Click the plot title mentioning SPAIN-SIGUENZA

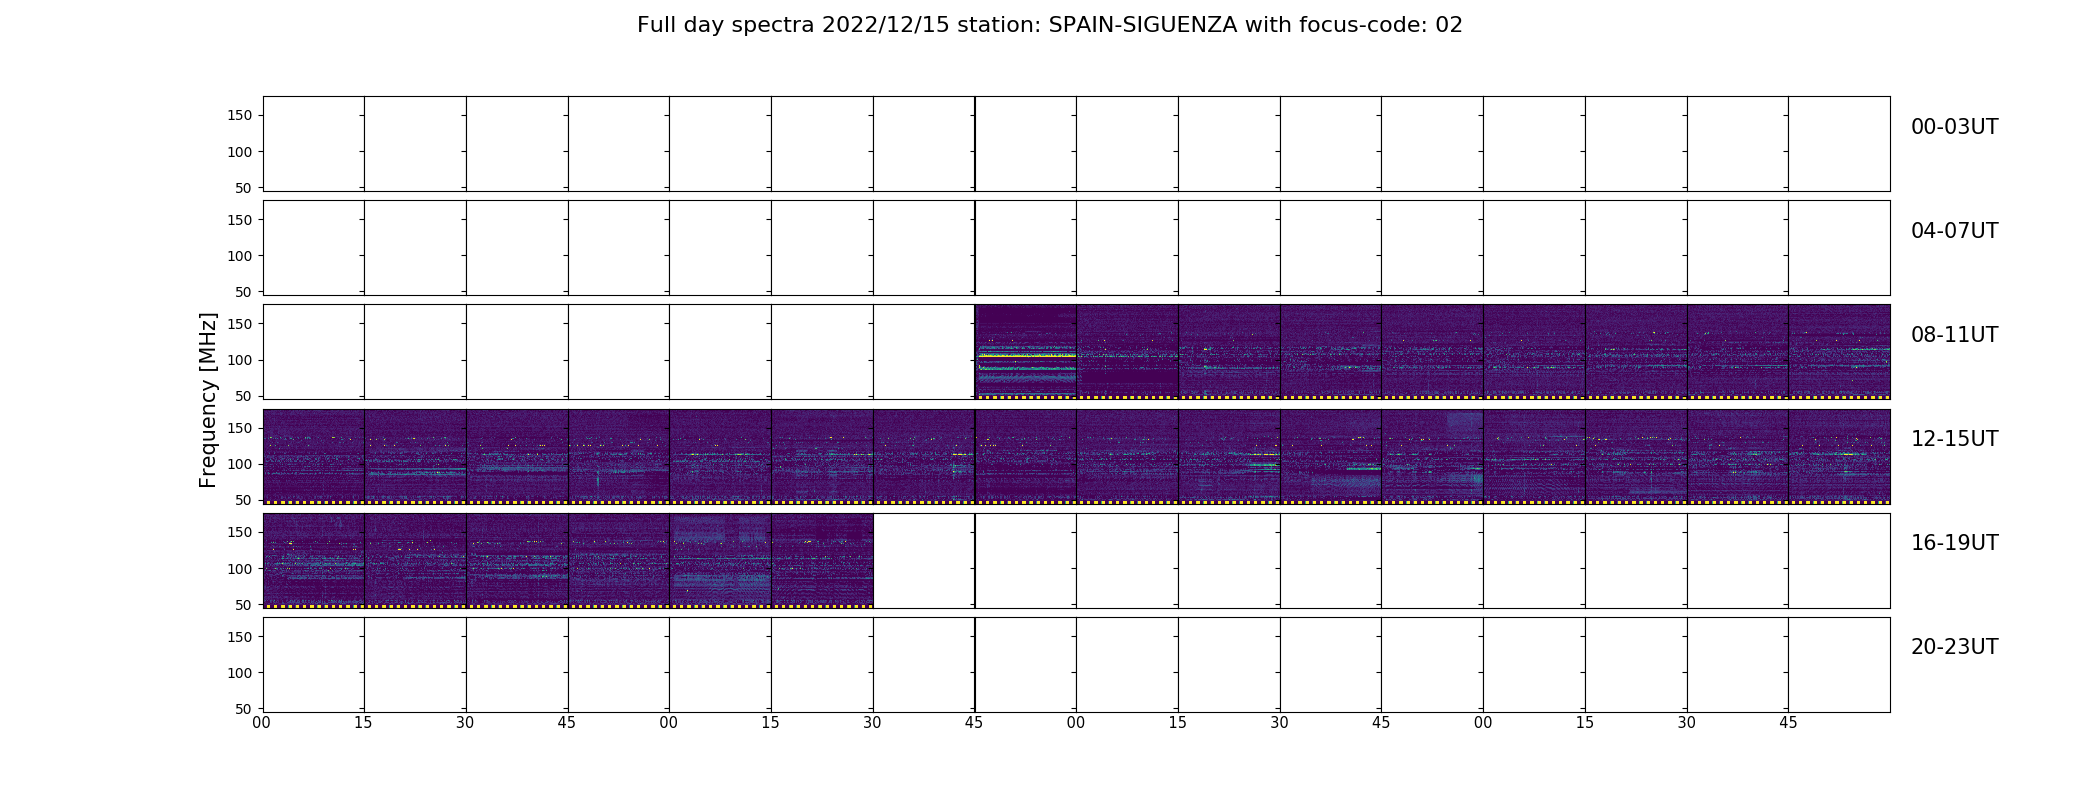coord(1050,25)
